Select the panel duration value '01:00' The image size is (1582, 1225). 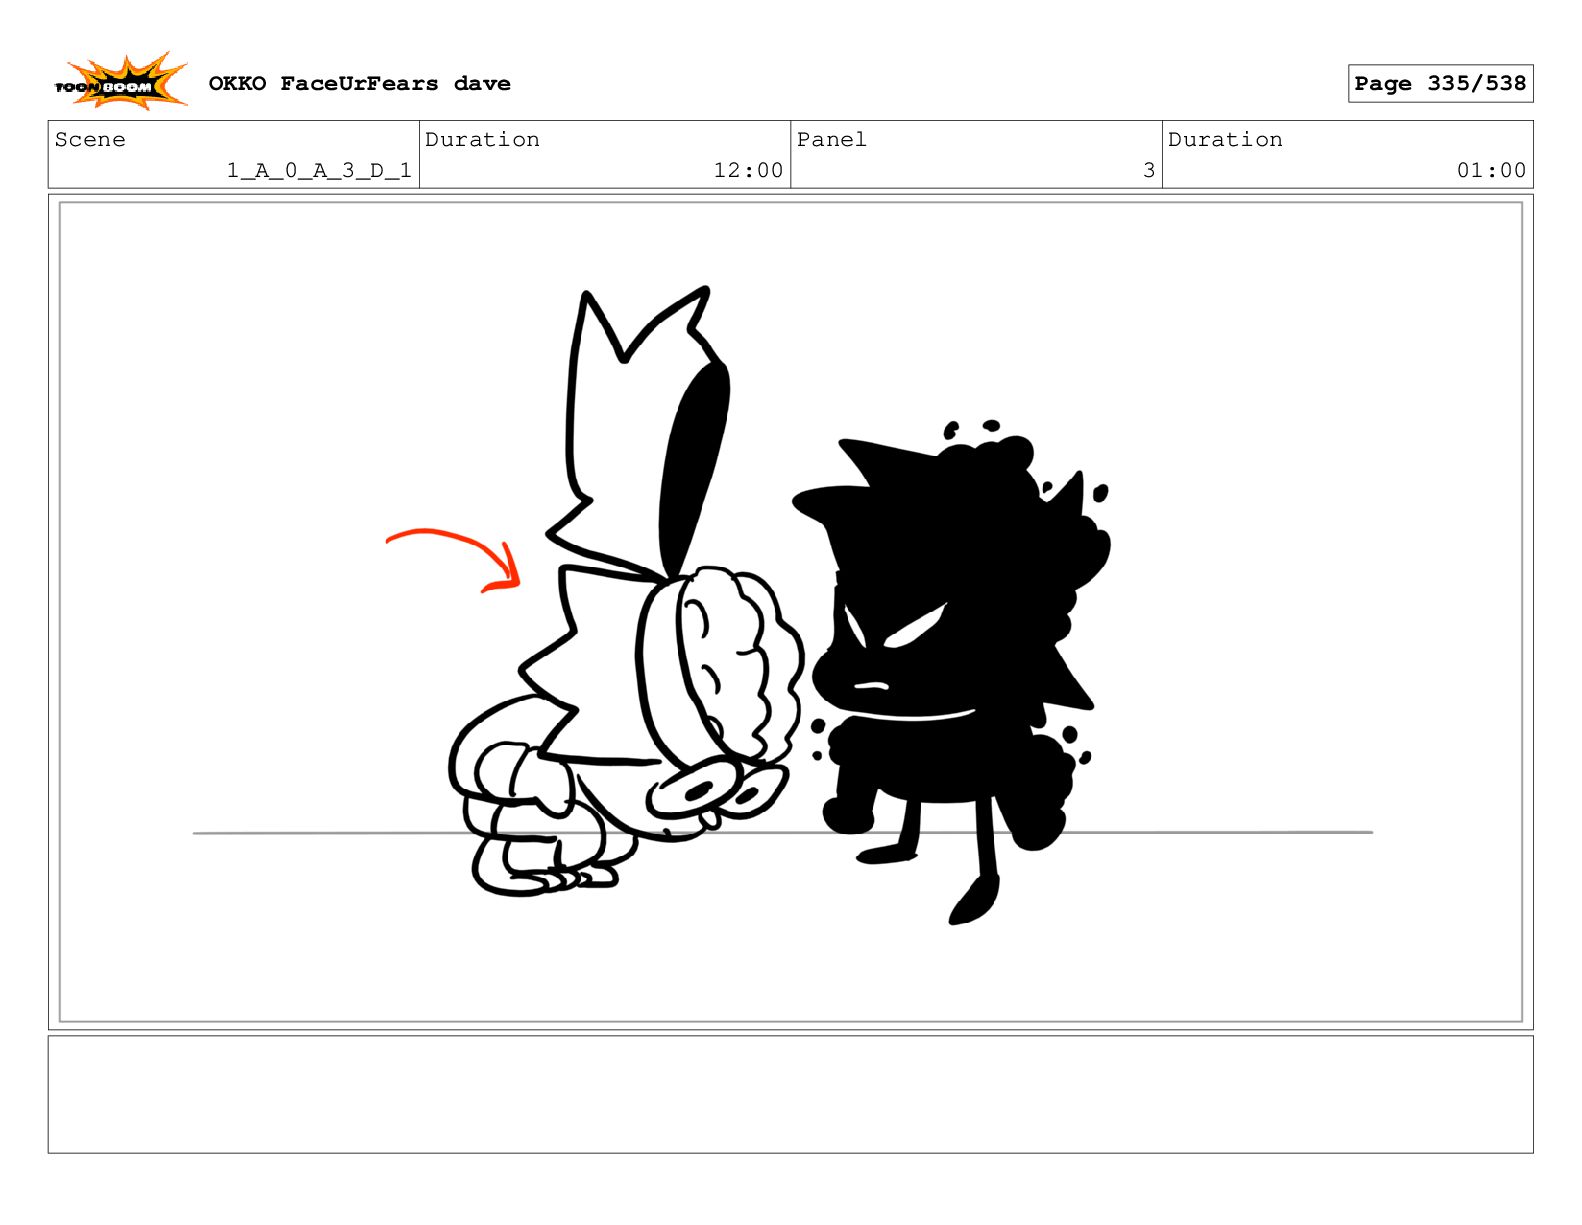point(1491,170)
